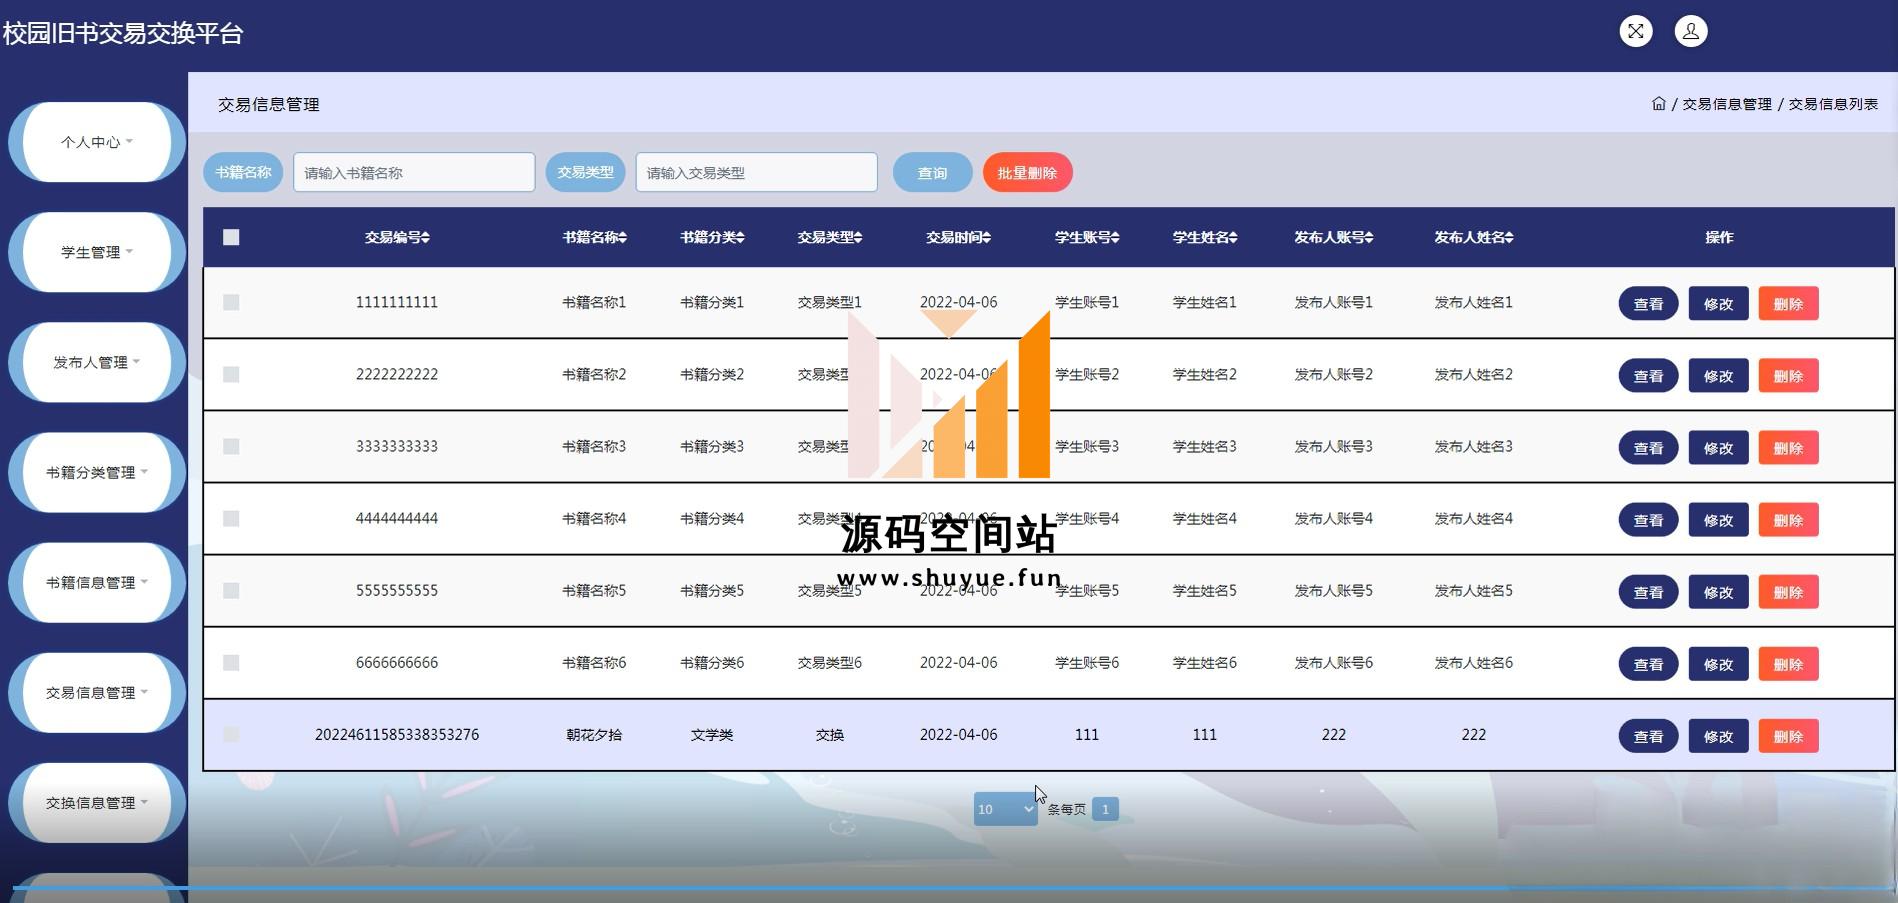Sort by 交易类型 column header

pos(829,238)
